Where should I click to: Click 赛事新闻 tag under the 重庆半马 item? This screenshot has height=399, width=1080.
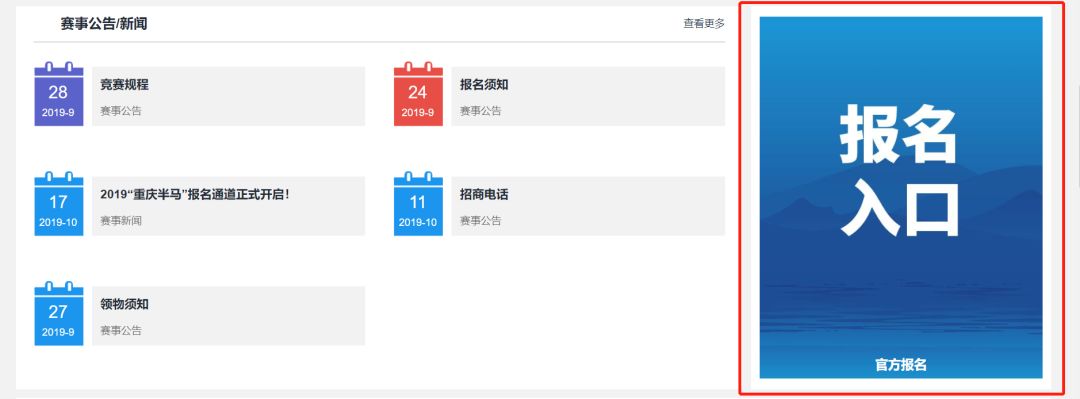121,221
